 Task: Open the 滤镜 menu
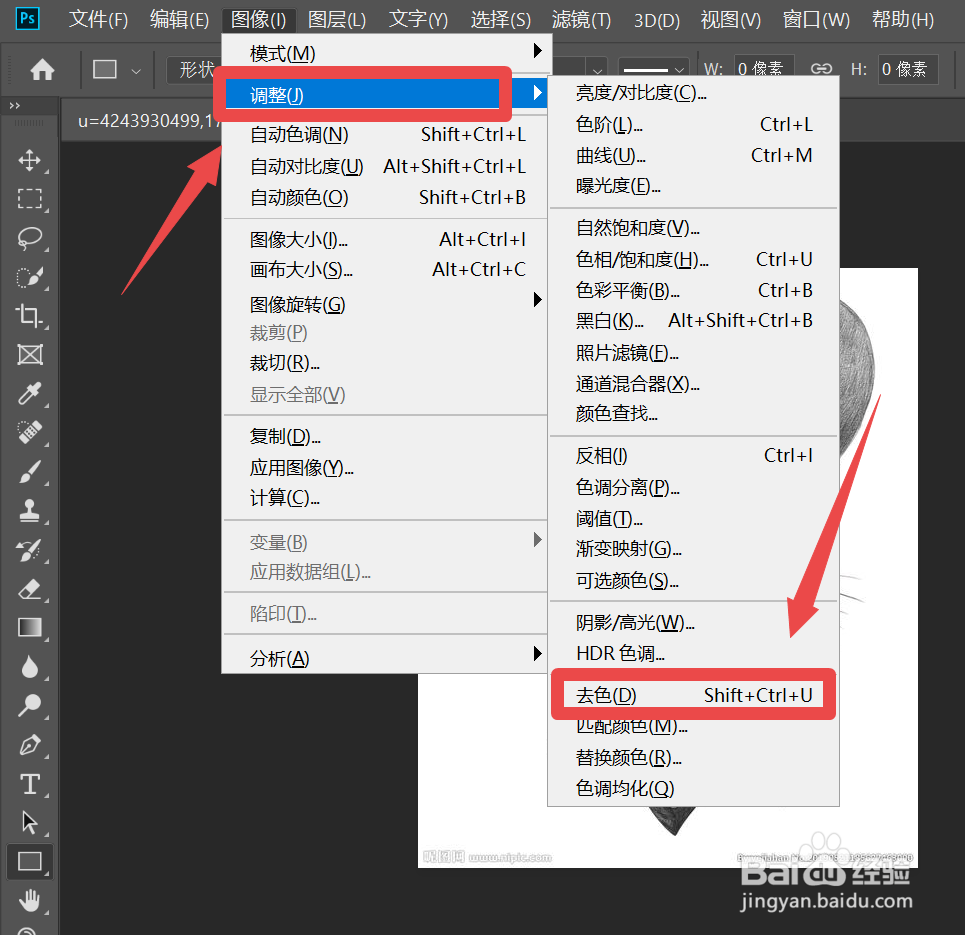(x=581, y=19)
